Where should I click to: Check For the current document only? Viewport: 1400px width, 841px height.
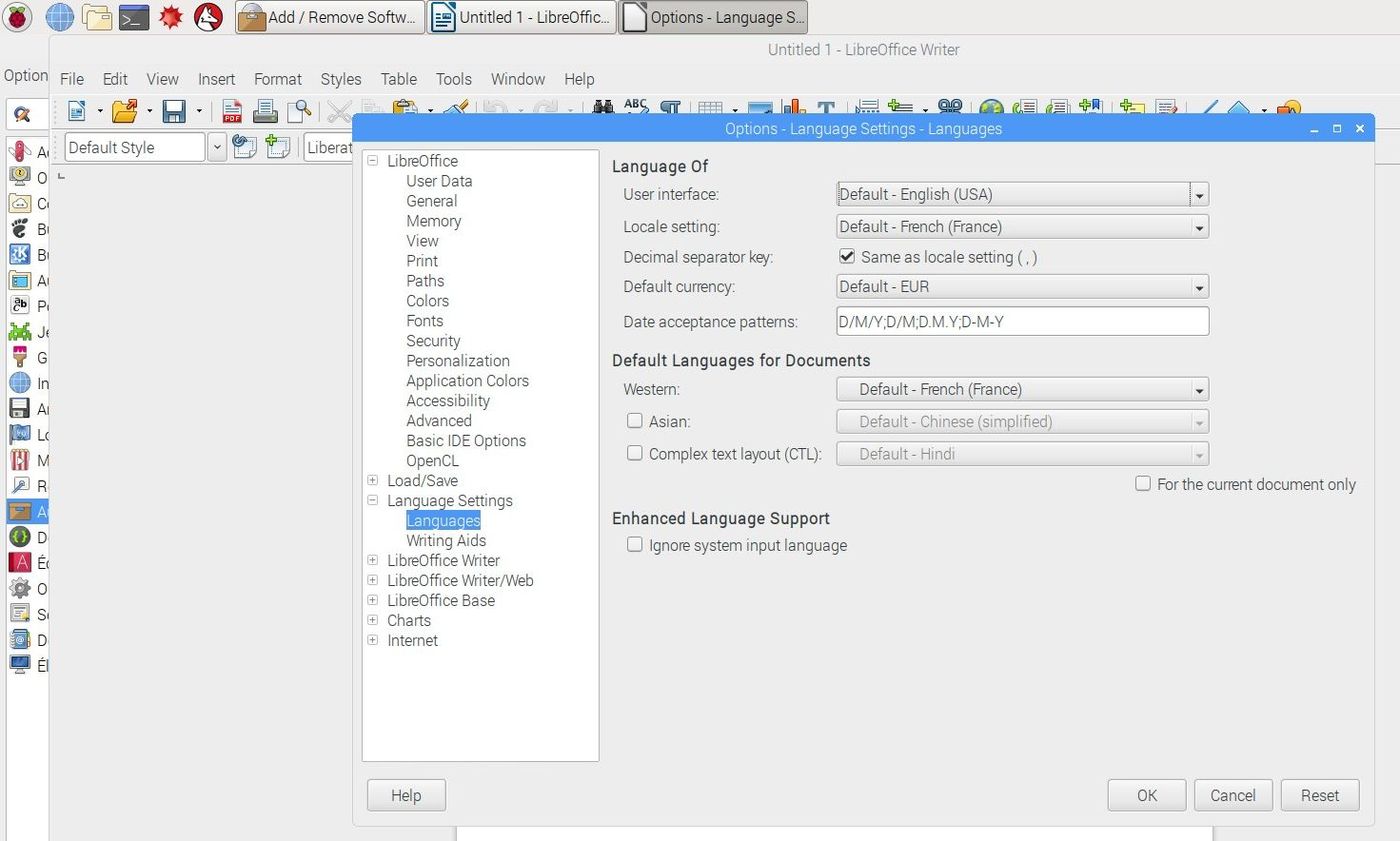(1143, 484)
